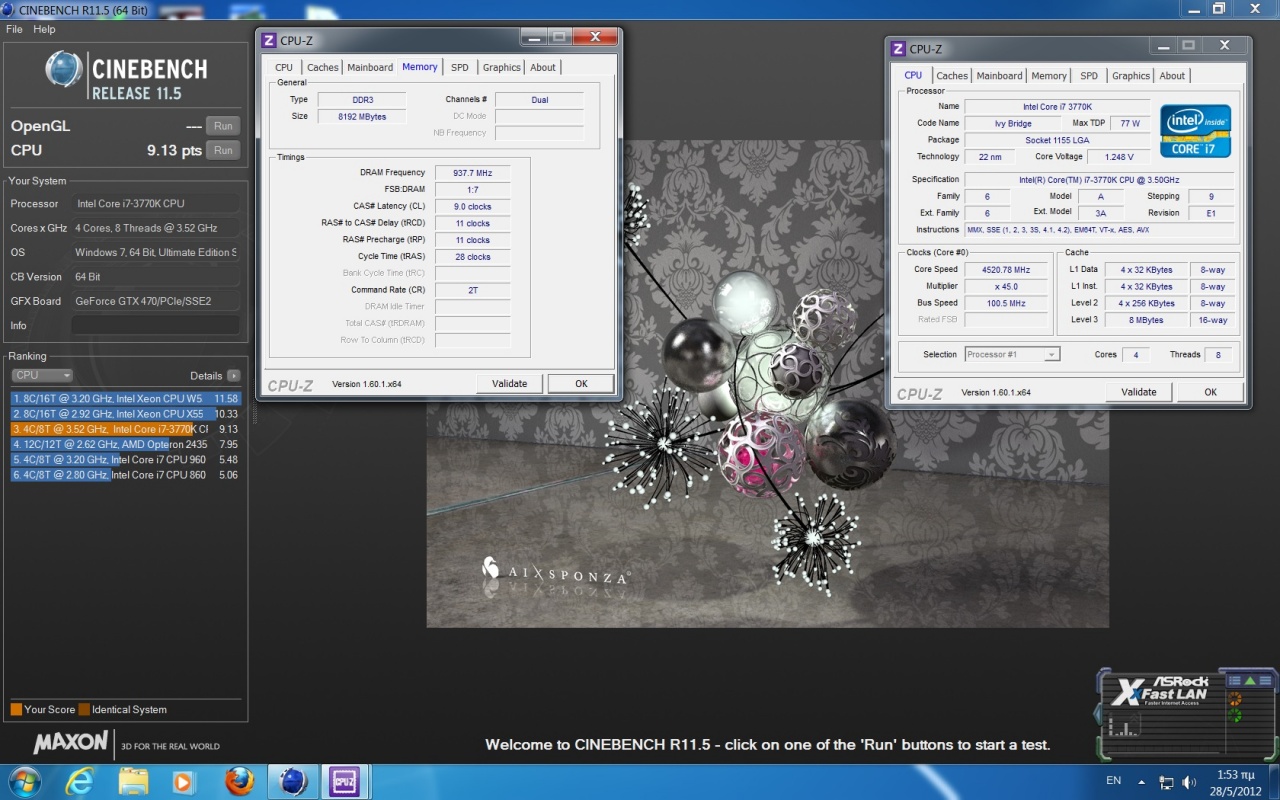Click OK in the processor CPU-Z window
This screenshot has width=1280, height=800.
pos(1210,392)
